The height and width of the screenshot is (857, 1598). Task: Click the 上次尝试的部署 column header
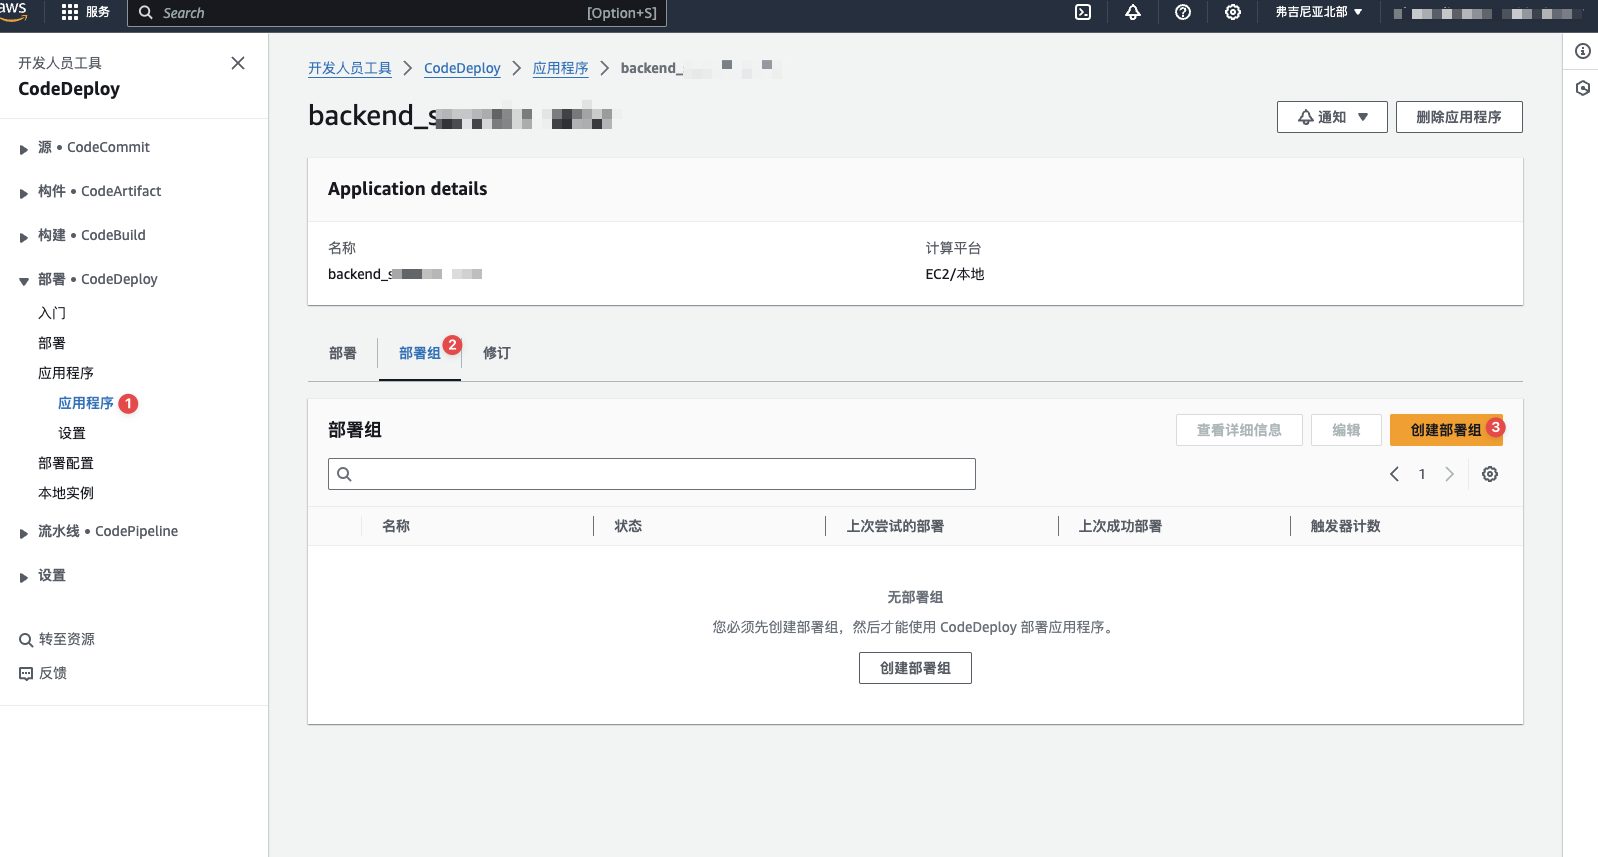pyautogui.click(x=895, y=526)
